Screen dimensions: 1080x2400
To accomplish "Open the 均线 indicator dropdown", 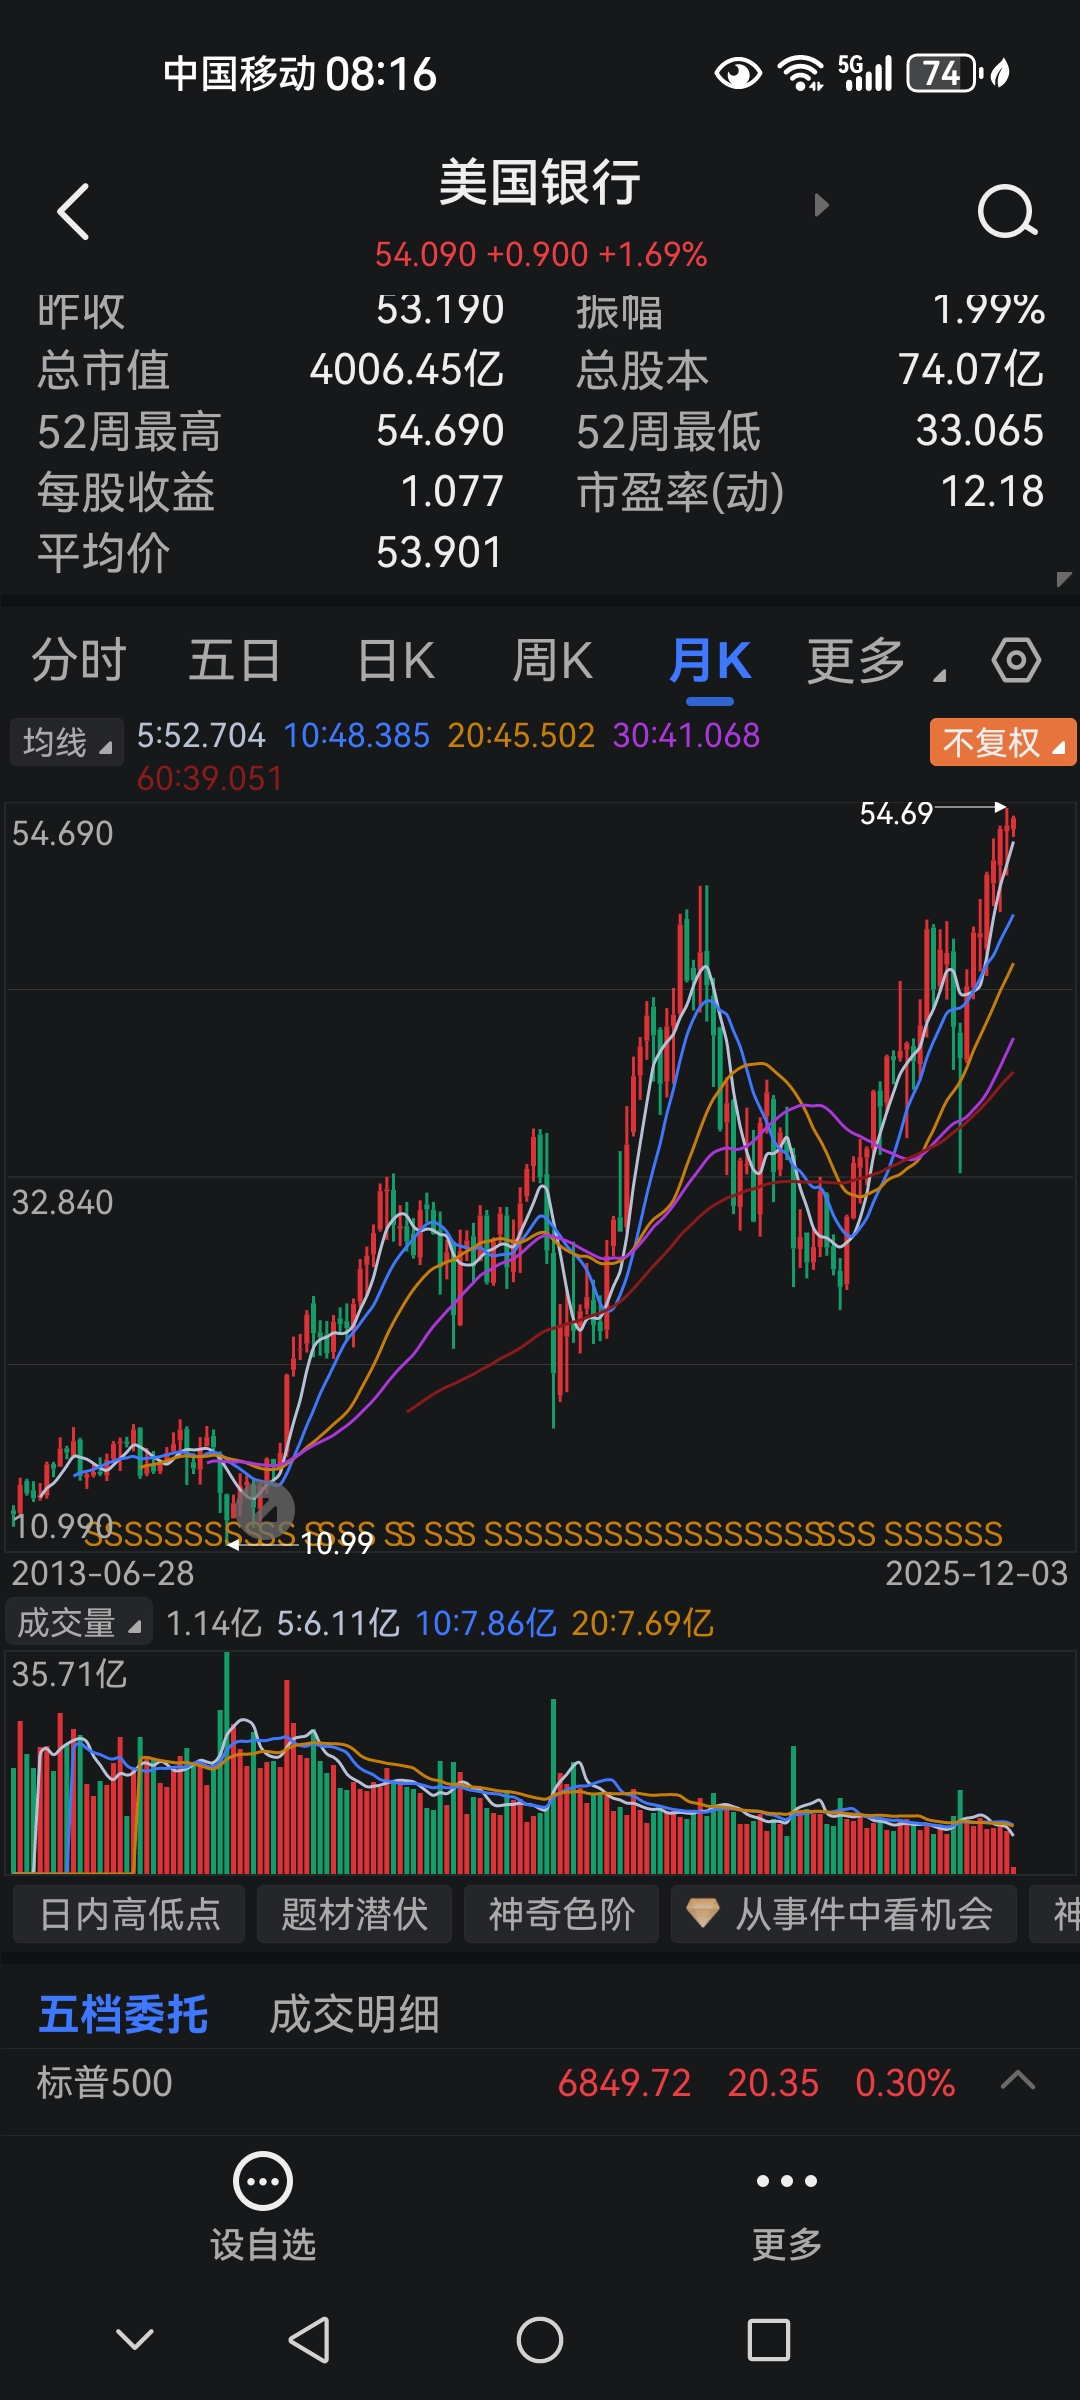I will coord(66,742).
